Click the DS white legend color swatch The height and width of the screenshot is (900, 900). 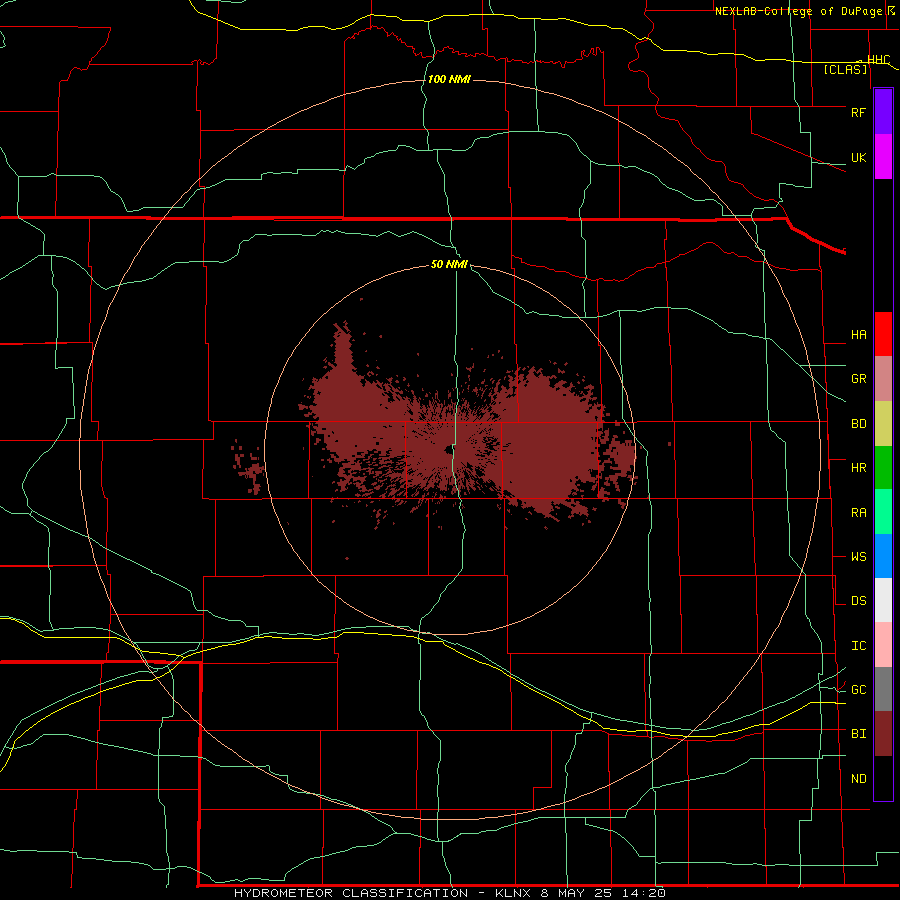coord(883,600)
